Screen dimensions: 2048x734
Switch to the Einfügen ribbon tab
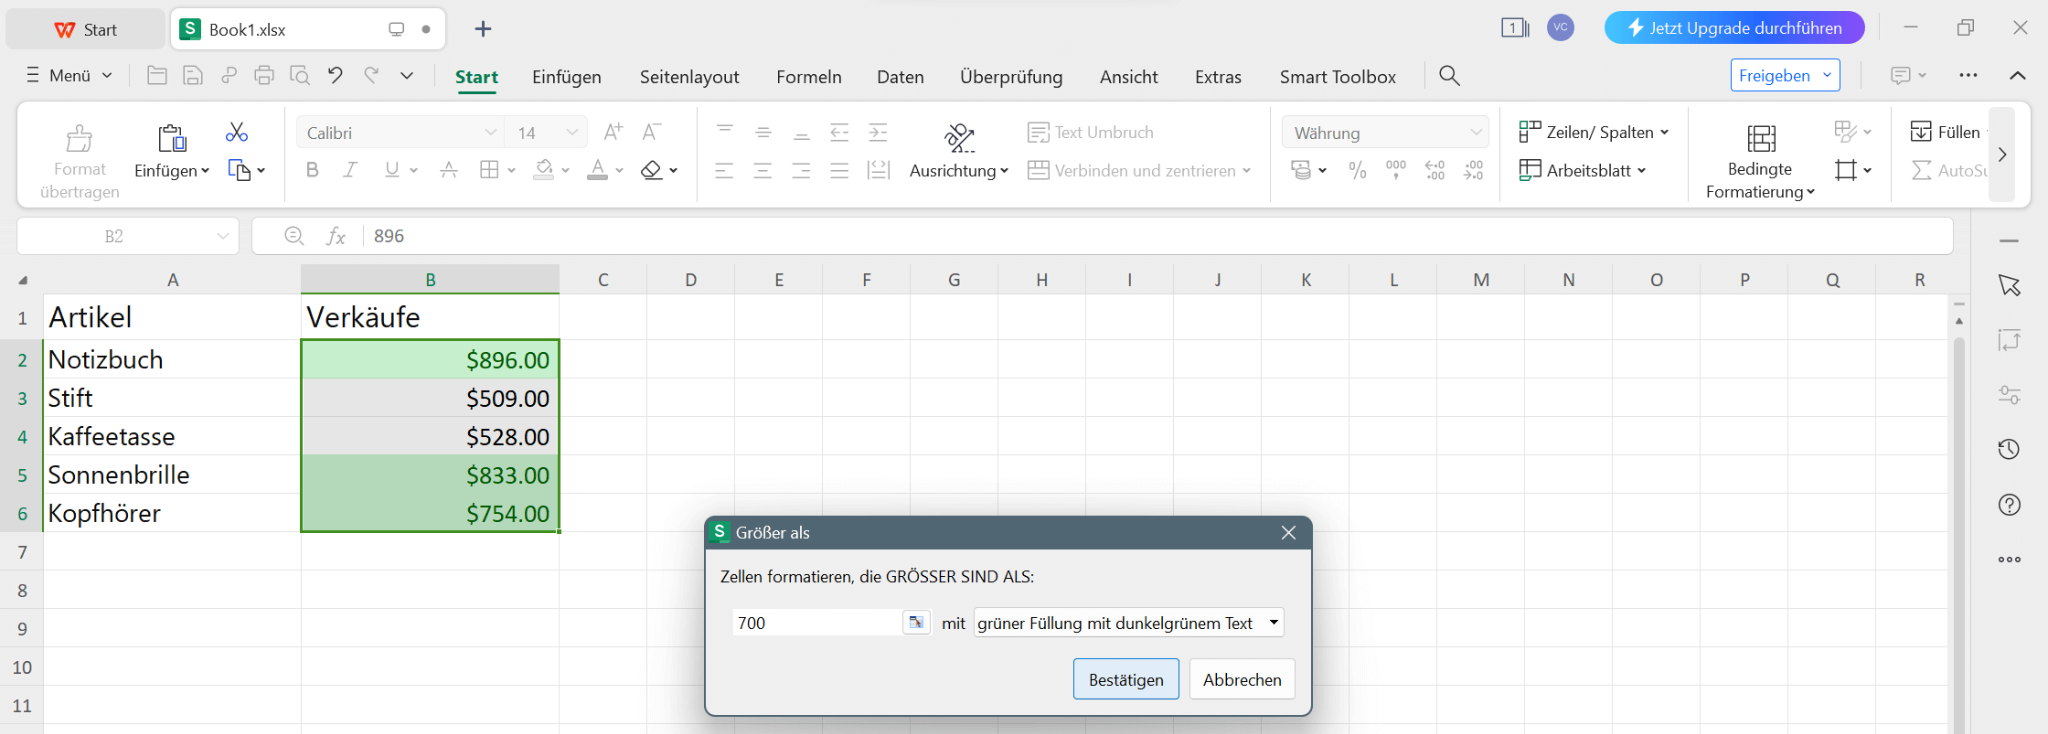566,77
